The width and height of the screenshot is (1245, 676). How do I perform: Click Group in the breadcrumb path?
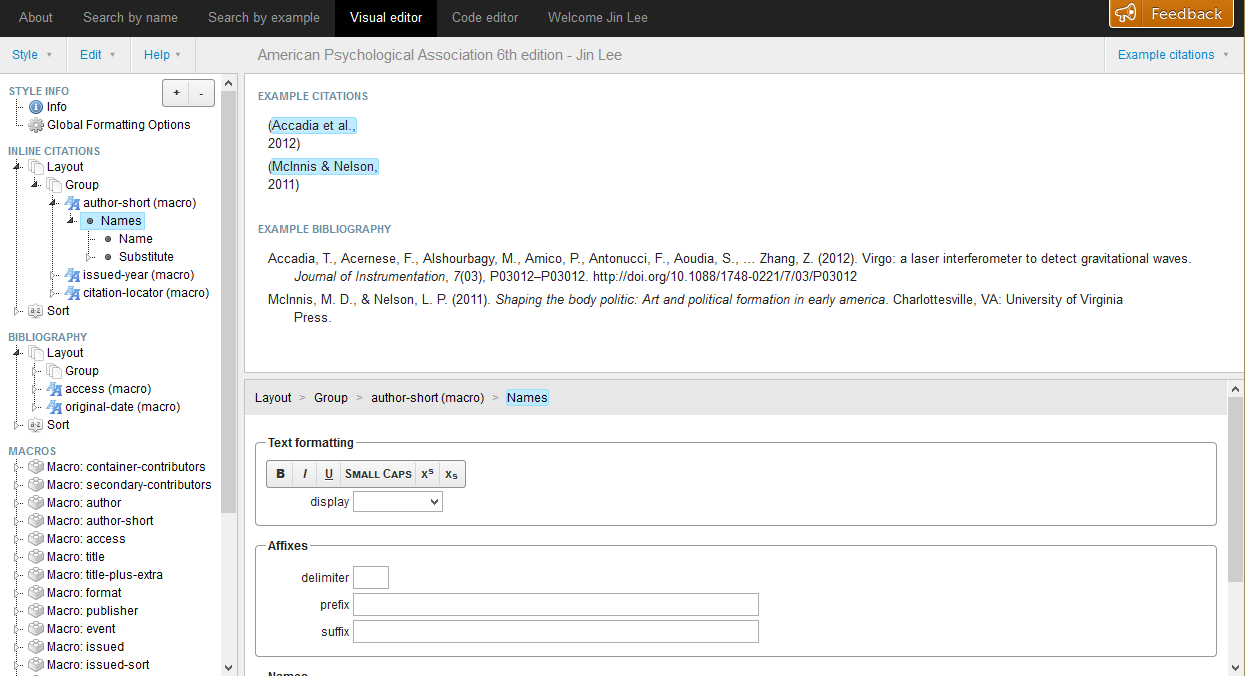tap(331, 398)
